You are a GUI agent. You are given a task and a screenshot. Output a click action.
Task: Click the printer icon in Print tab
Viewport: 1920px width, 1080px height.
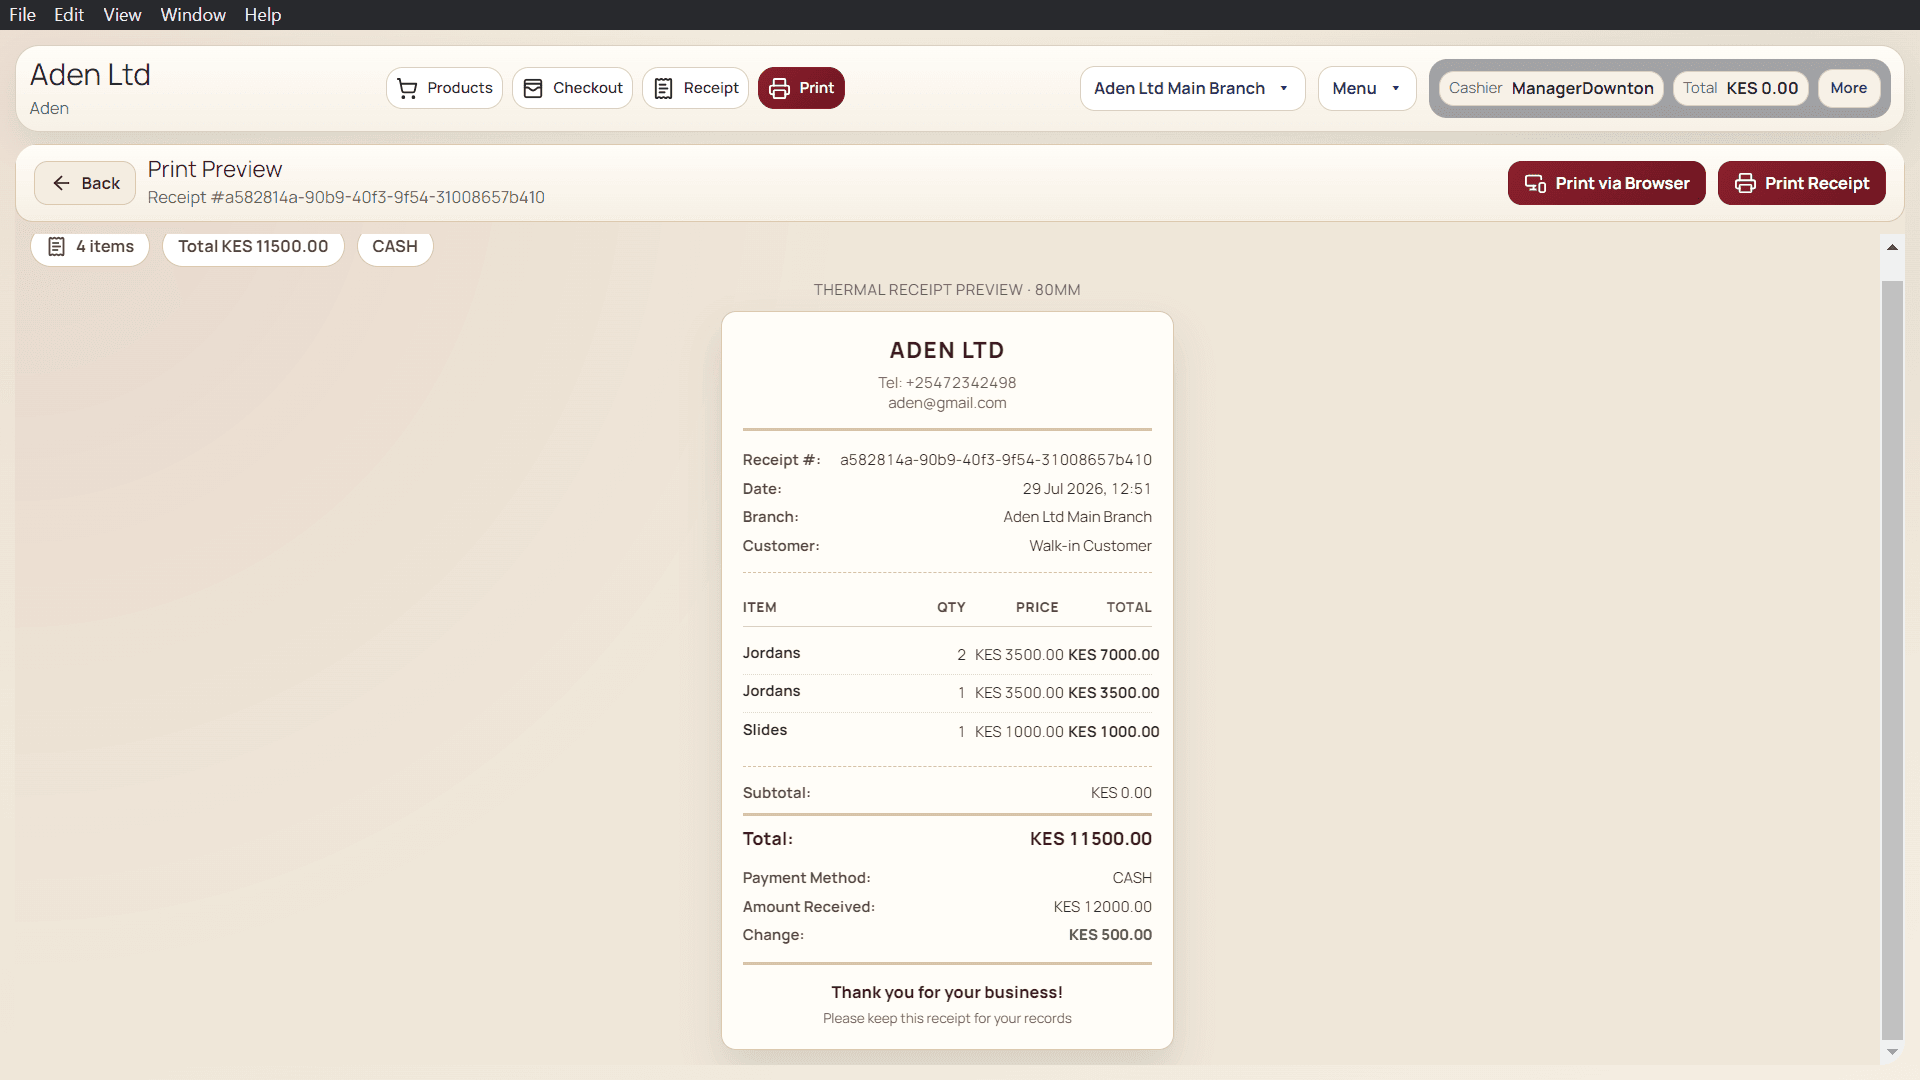[x=779, y=89]
